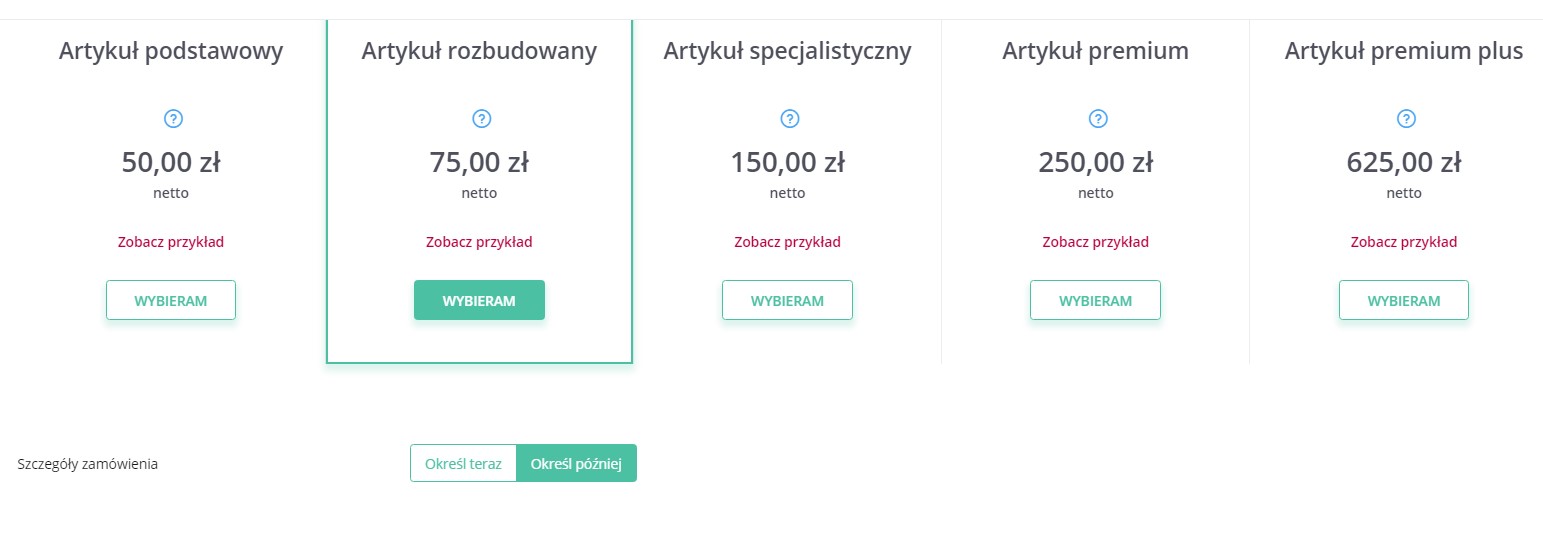Click the Artykuł rozbudowany heading
This screenshot has height=555, width=1543.
pyautogui.click(x=479, y=51)
